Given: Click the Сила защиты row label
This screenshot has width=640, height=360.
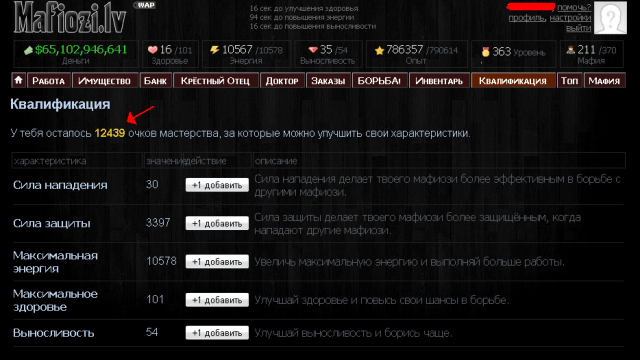Looking at the screenshot, I should (x=51, y=223).
